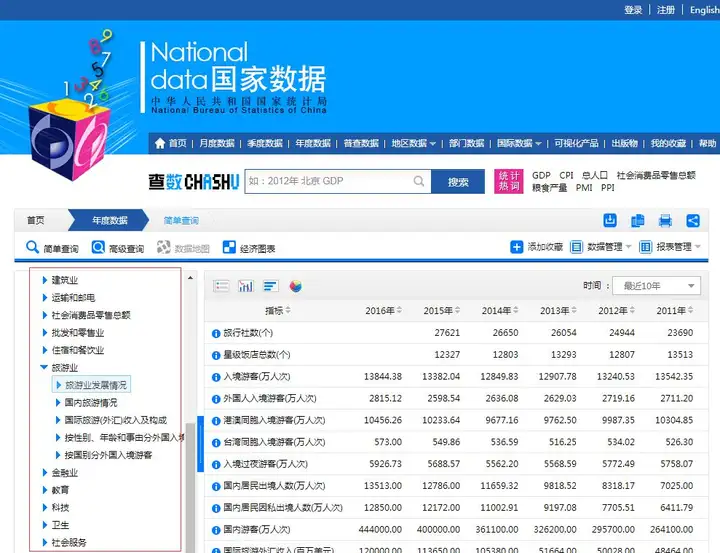Collapse the 旅游业 tree node
720x553 pixels.
(44, 367)
